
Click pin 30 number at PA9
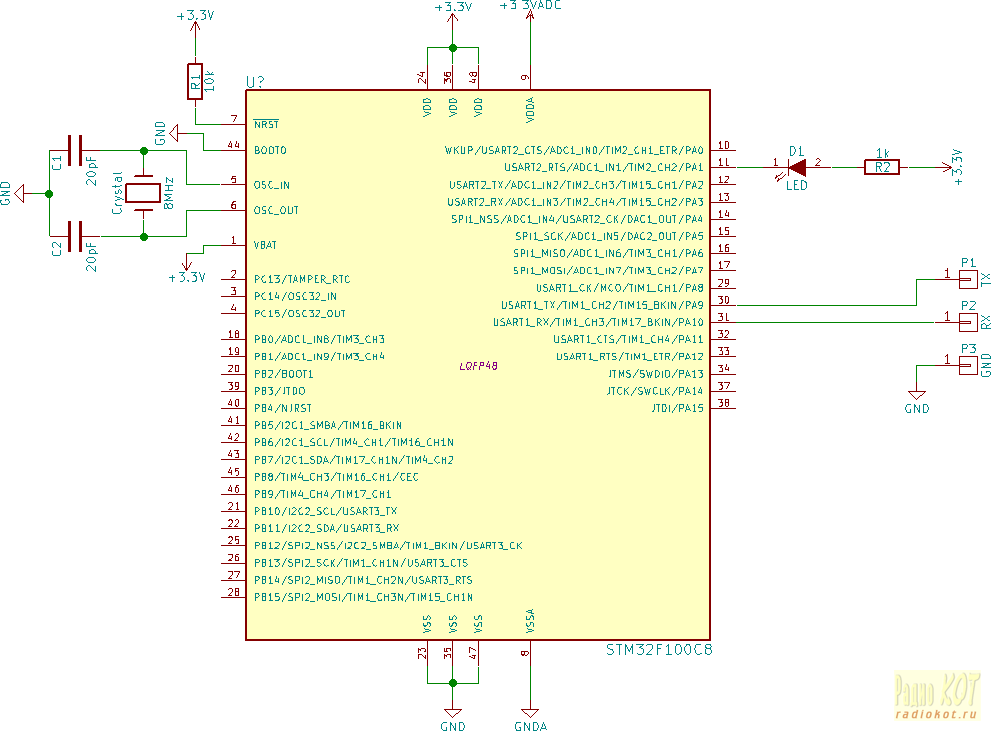pos(723,299)
